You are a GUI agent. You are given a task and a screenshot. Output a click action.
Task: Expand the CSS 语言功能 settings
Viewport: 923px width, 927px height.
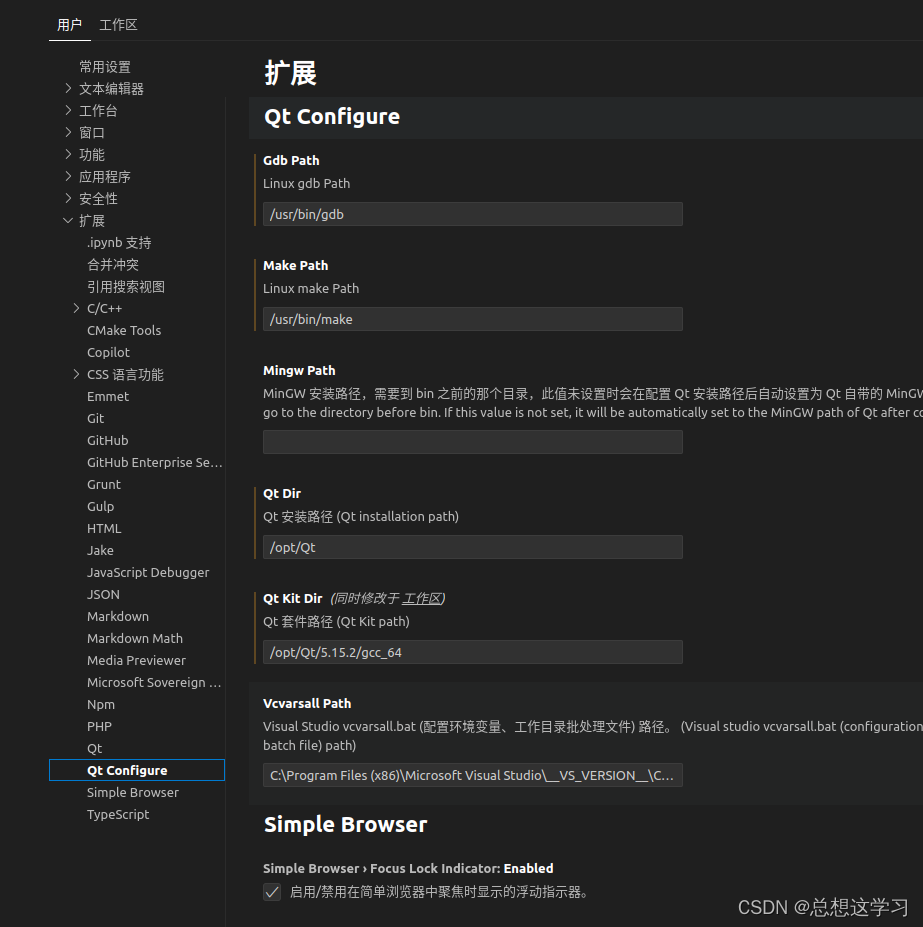(124, 374)
